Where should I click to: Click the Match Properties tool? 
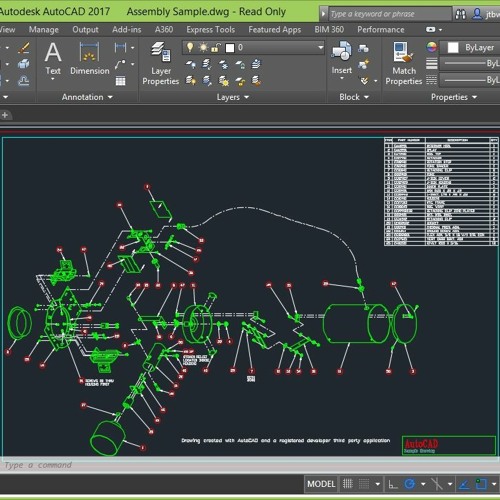[404, 63]
